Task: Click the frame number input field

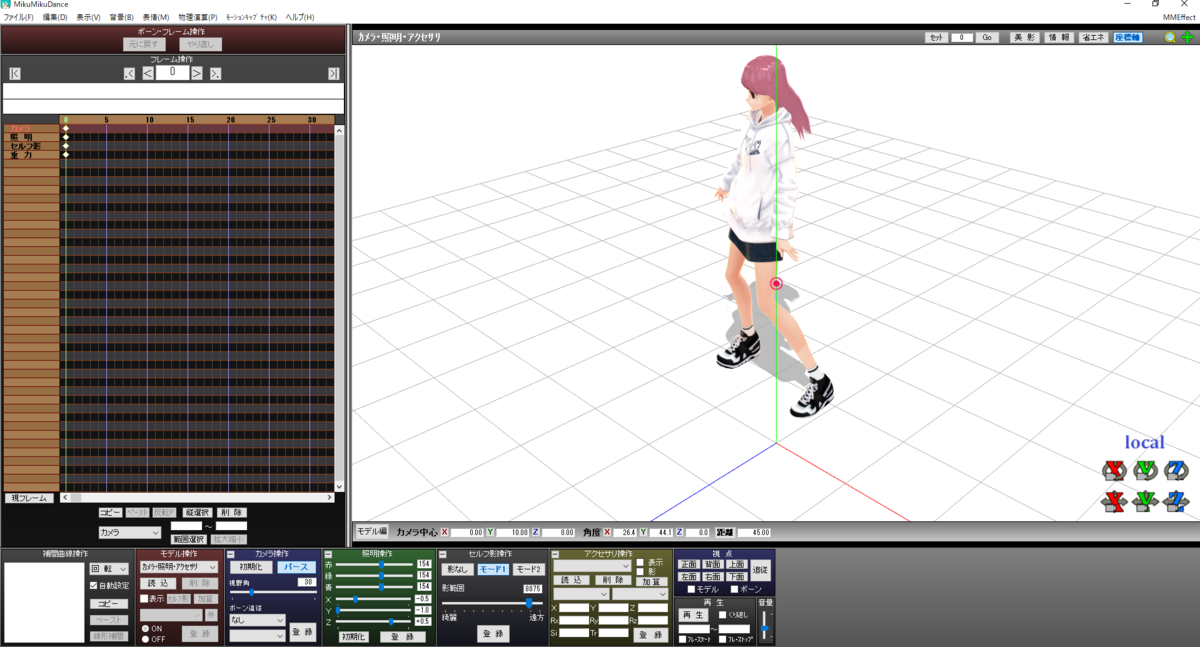Action: [x=172, y=73]
